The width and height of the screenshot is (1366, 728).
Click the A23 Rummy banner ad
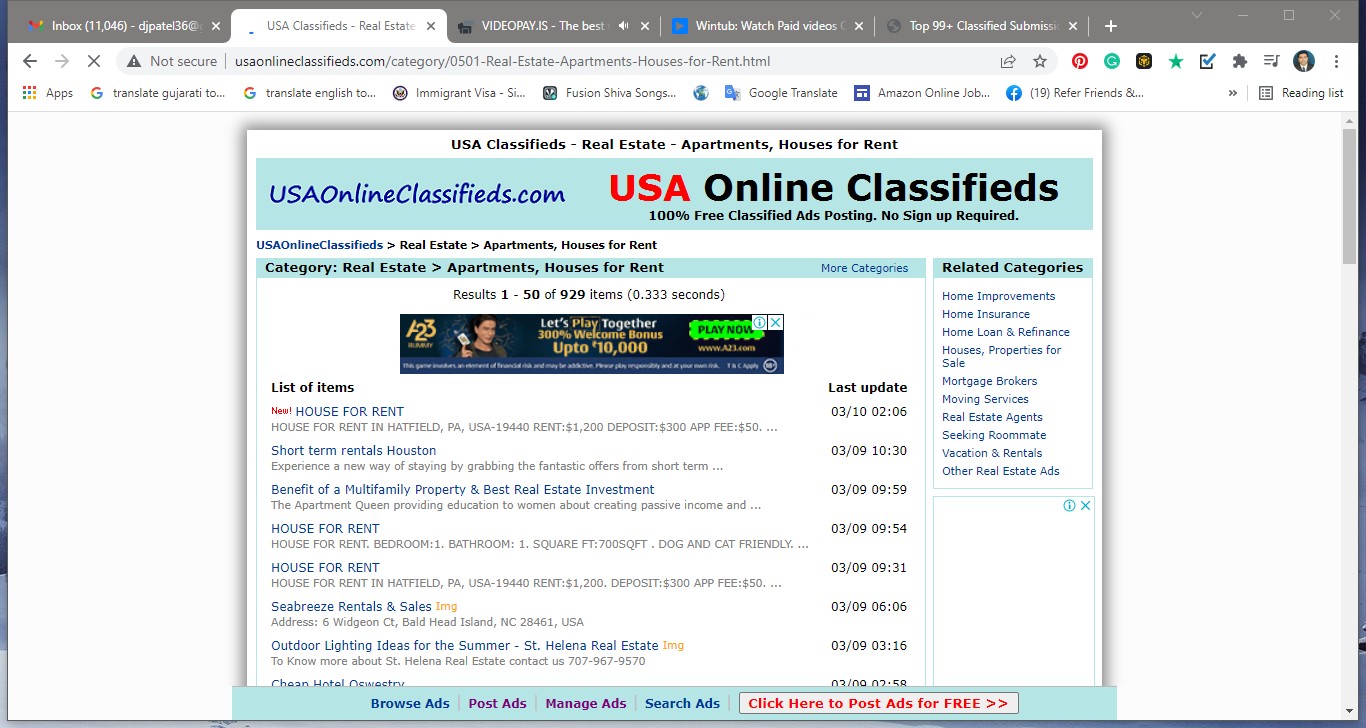[x=592, y=344]
